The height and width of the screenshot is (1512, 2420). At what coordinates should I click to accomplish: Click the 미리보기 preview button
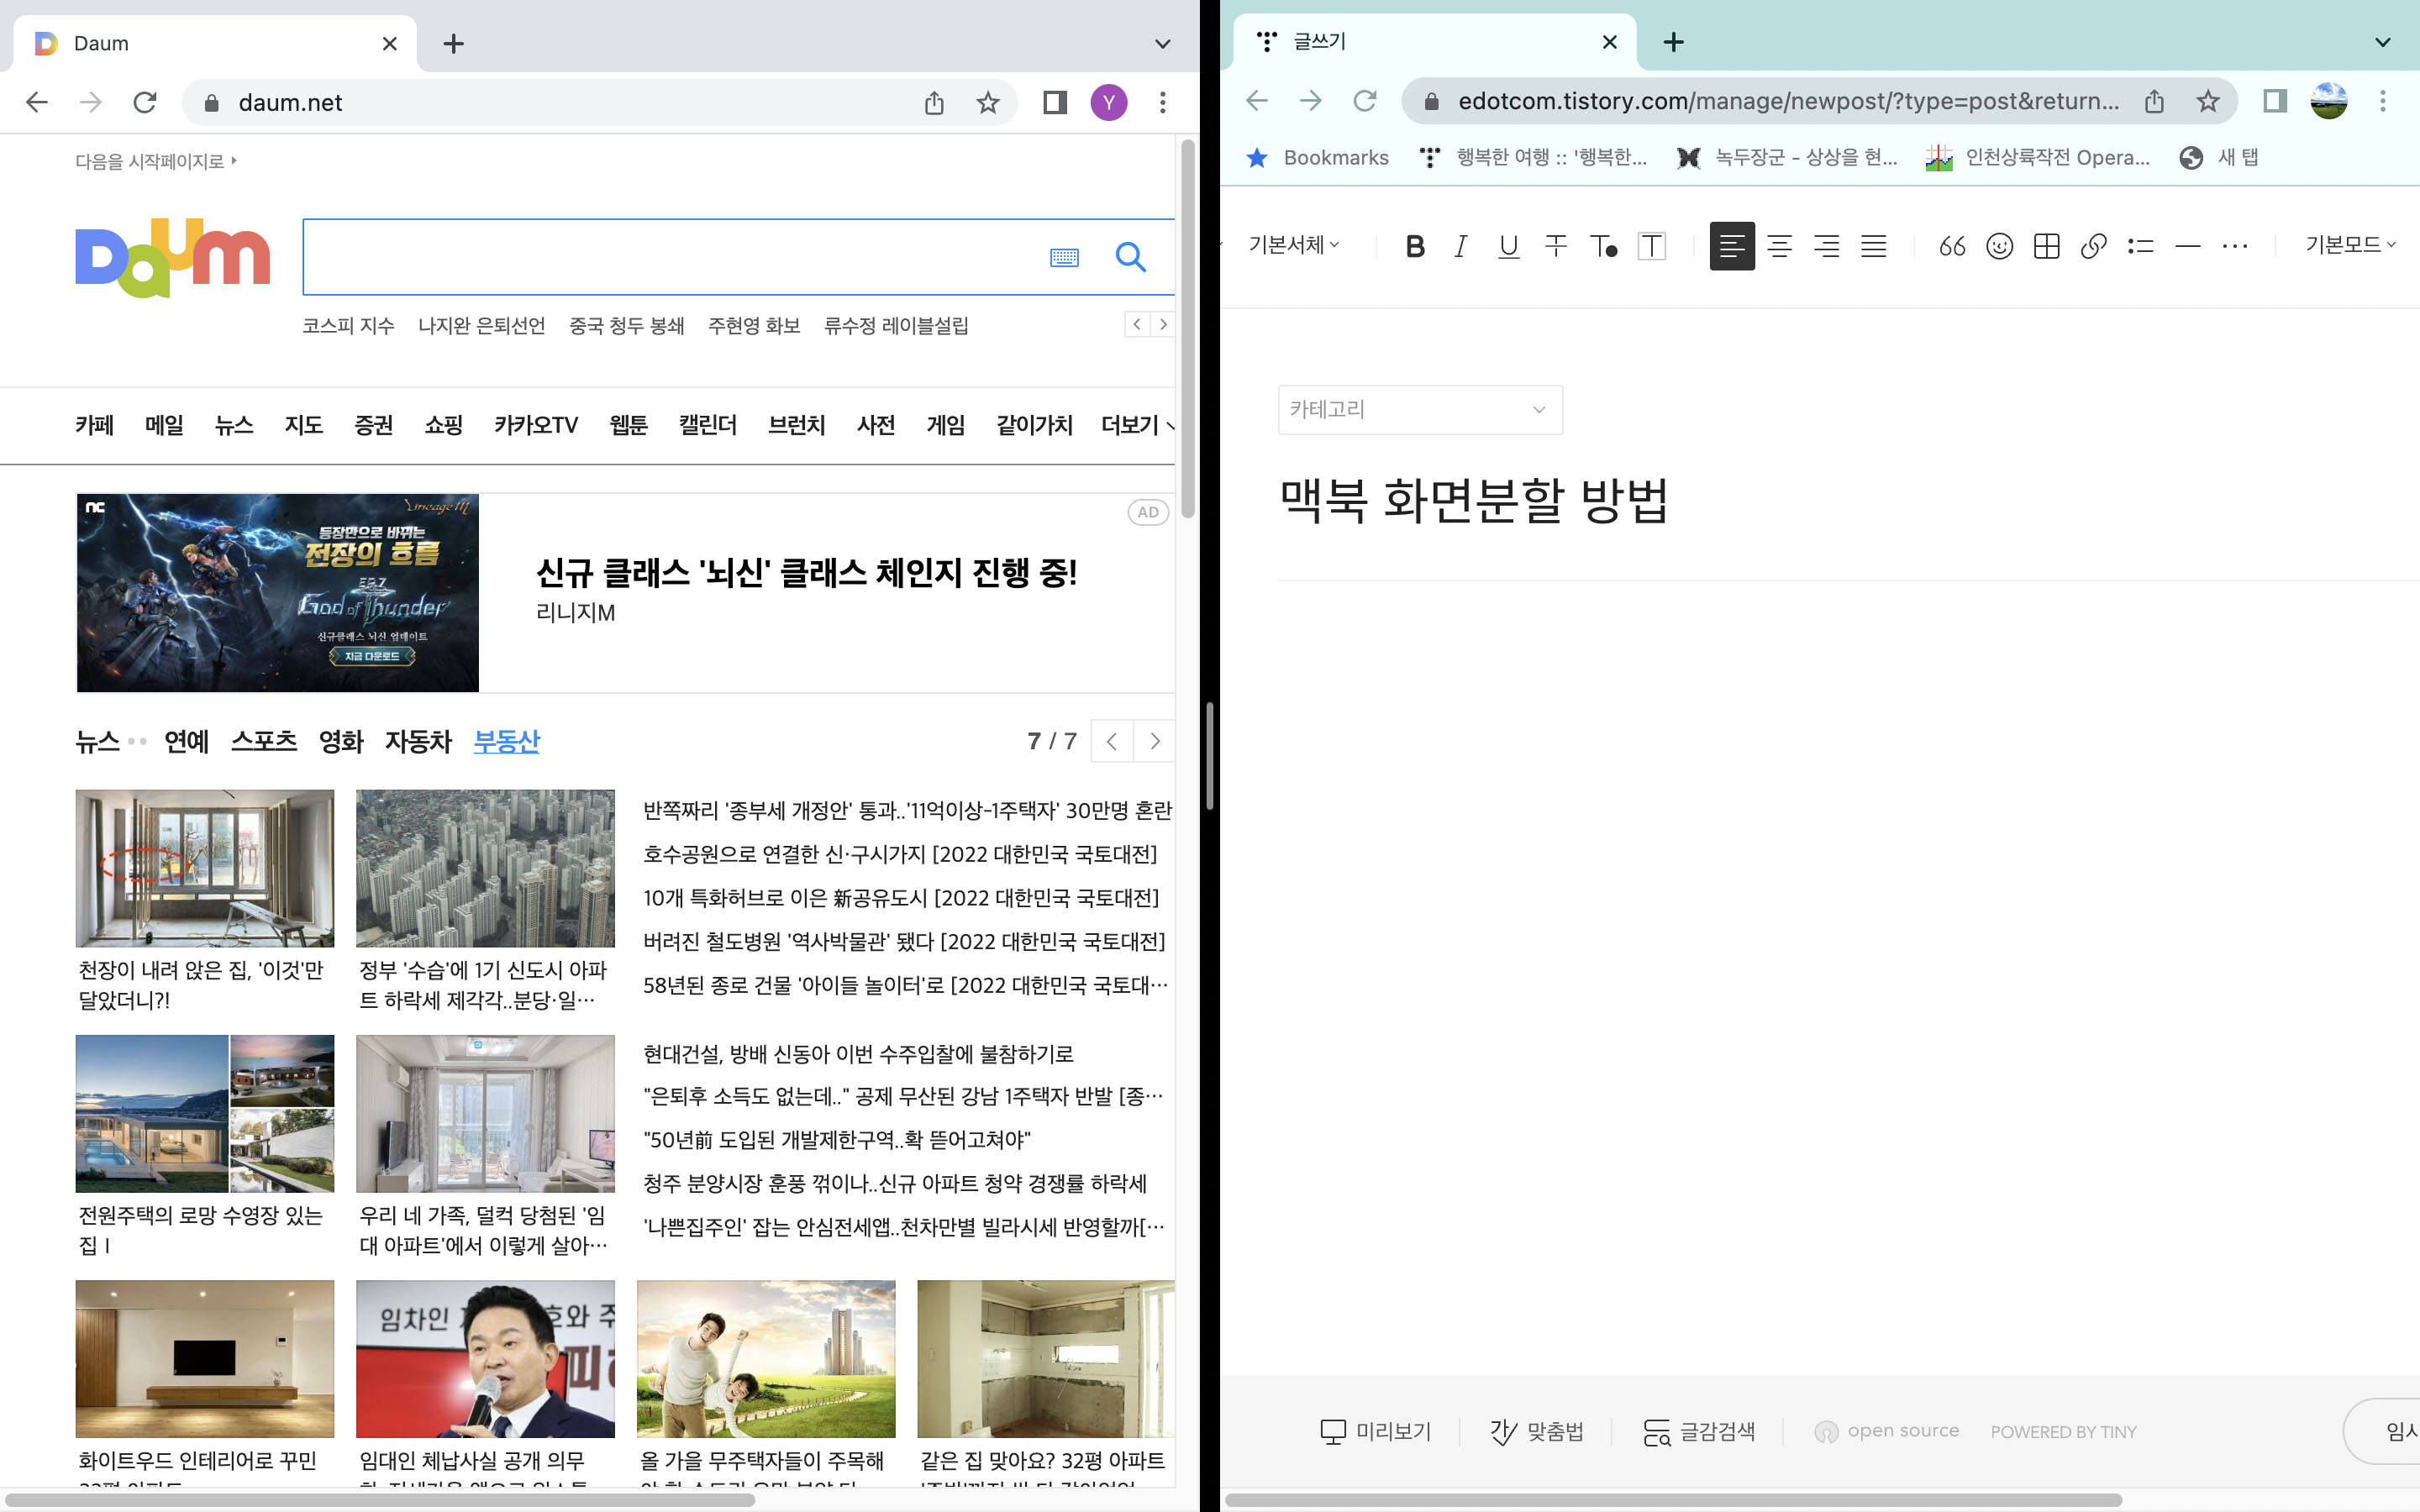1375,1431
